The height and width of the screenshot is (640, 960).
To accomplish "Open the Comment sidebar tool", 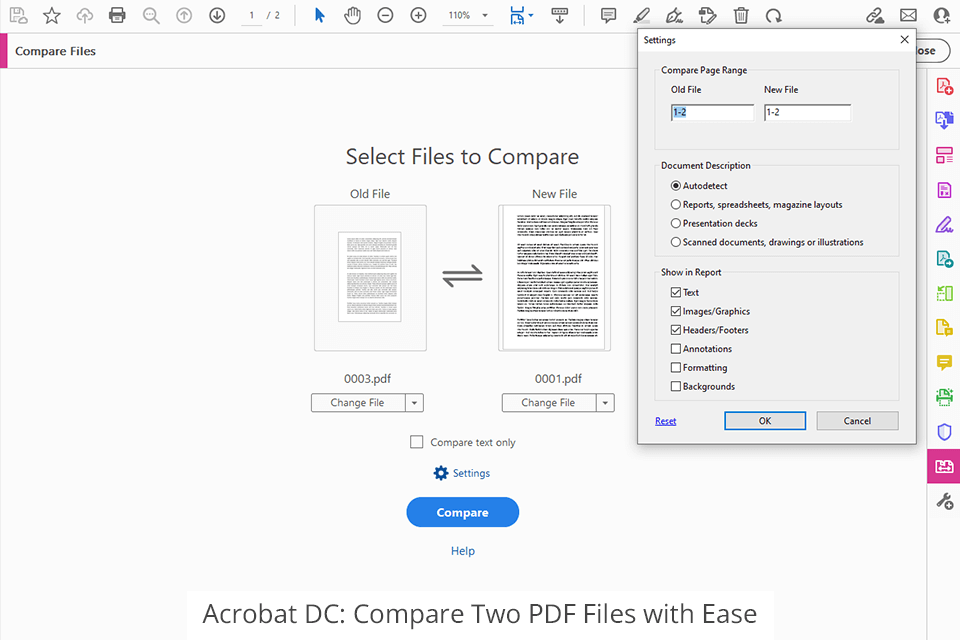I will [x=944, y=363].
